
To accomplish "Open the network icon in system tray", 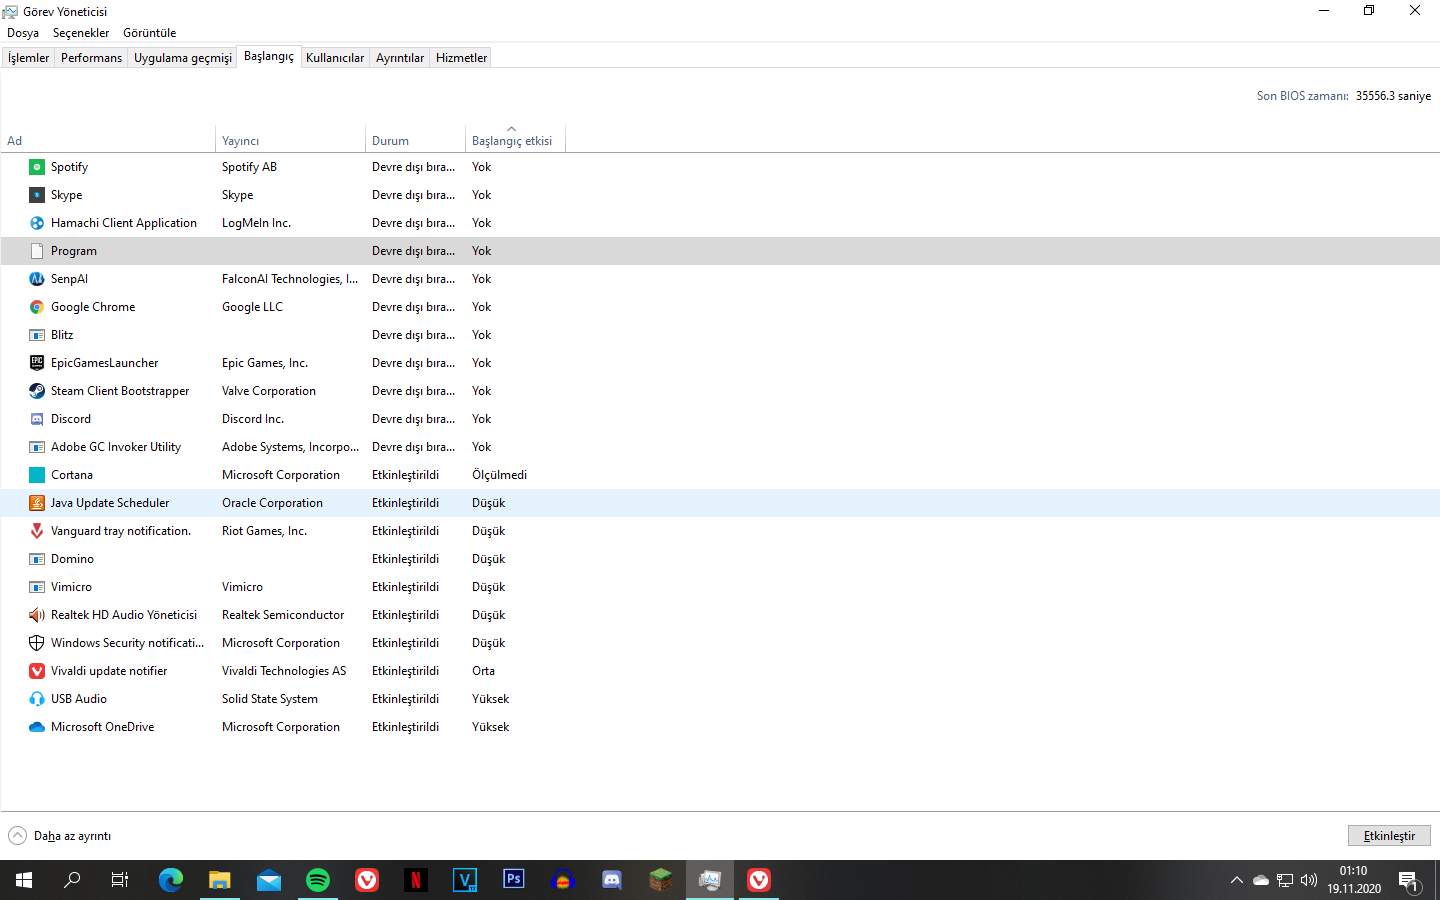I will point(1285,880).
